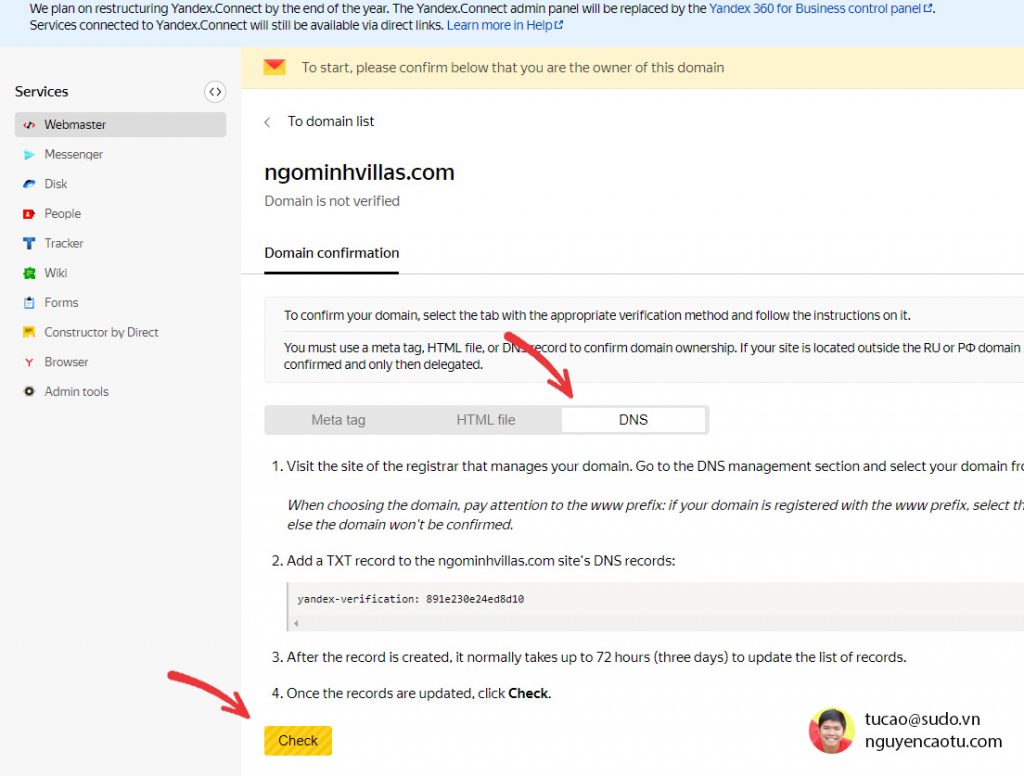Follow the Learn more in Help link
This screenshot has width=1024, height=776.
tap(503, 25)
